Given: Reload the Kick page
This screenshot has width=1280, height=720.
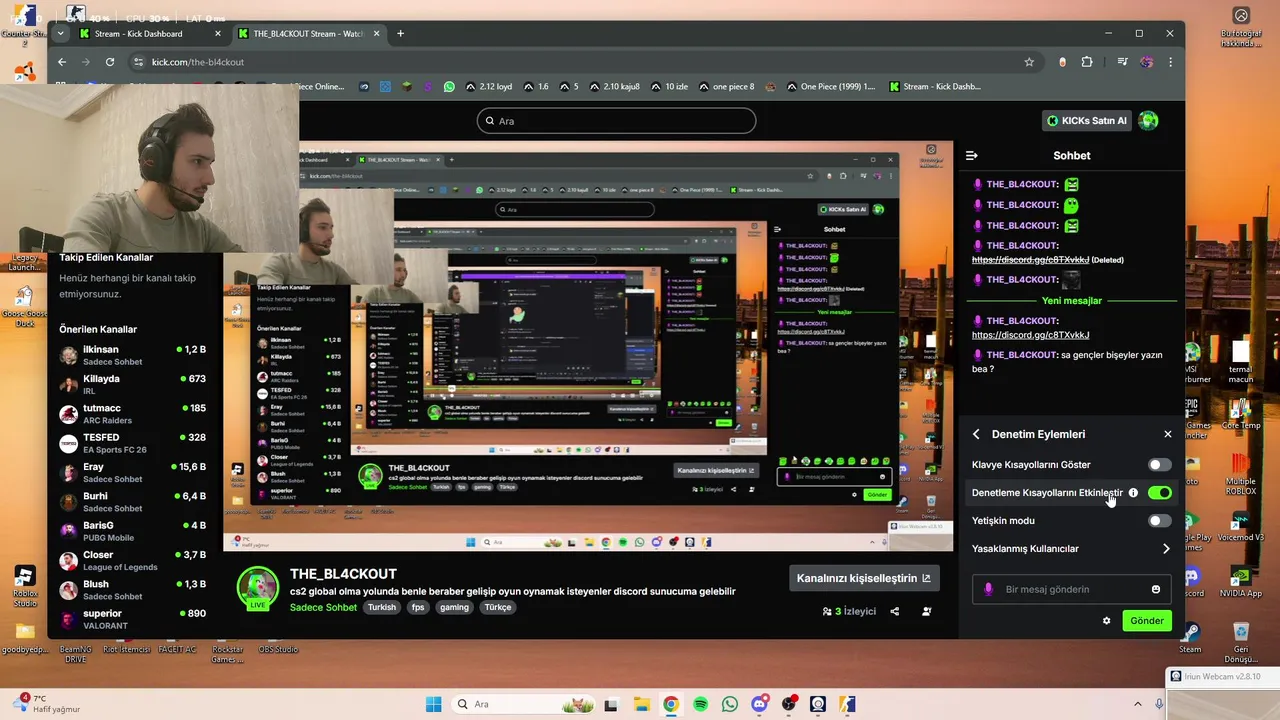Looking at the screenshot, I should (110, 62).
